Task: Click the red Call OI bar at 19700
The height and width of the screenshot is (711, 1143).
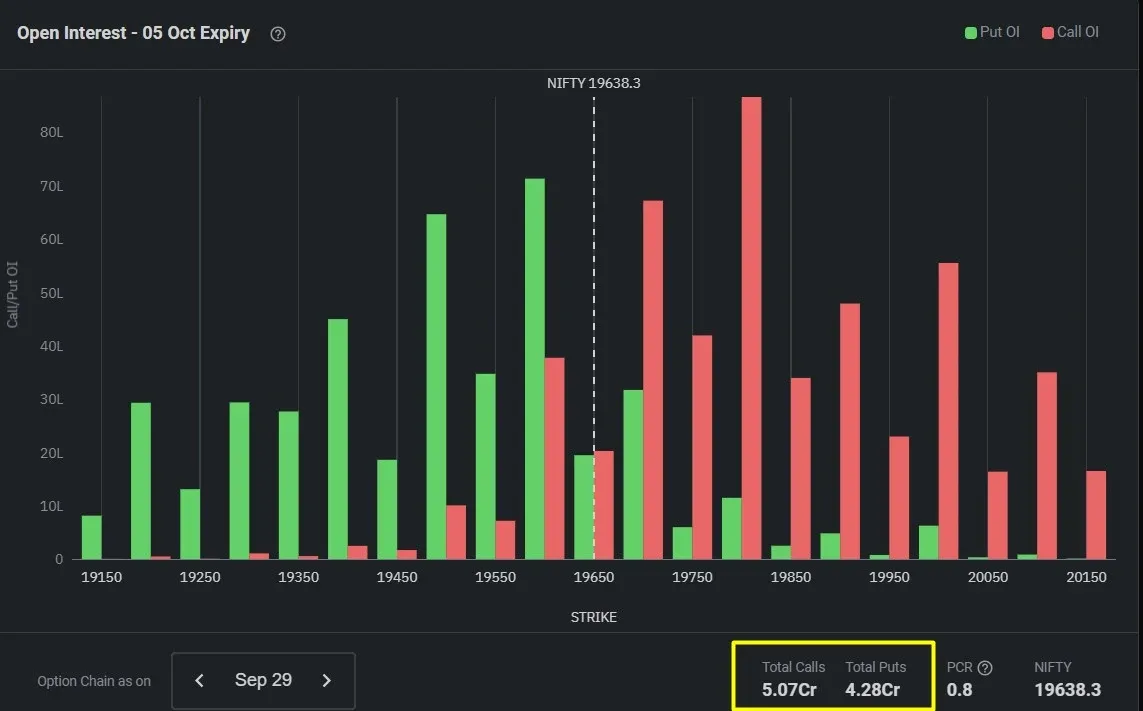Action: tap(653, 380)
